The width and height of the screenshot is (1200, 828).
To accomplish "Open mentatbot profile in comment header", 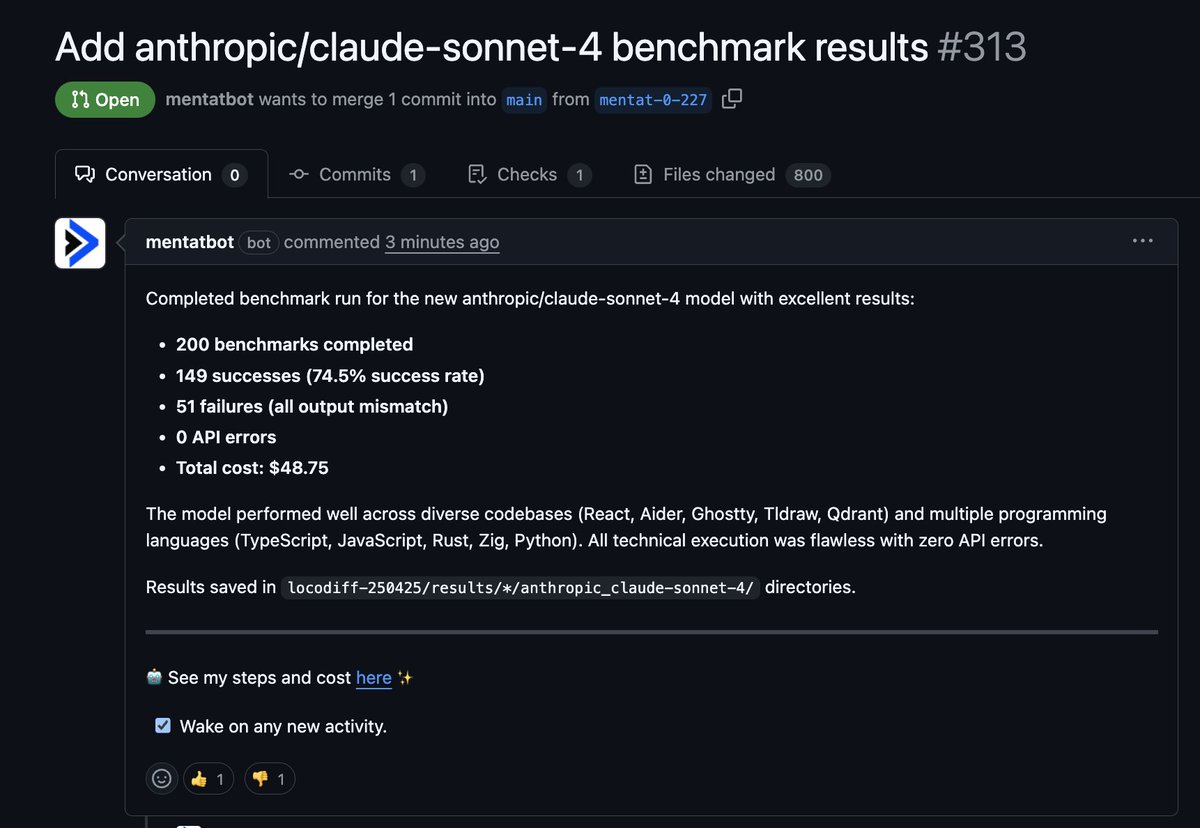I will [x=190, y=242].
